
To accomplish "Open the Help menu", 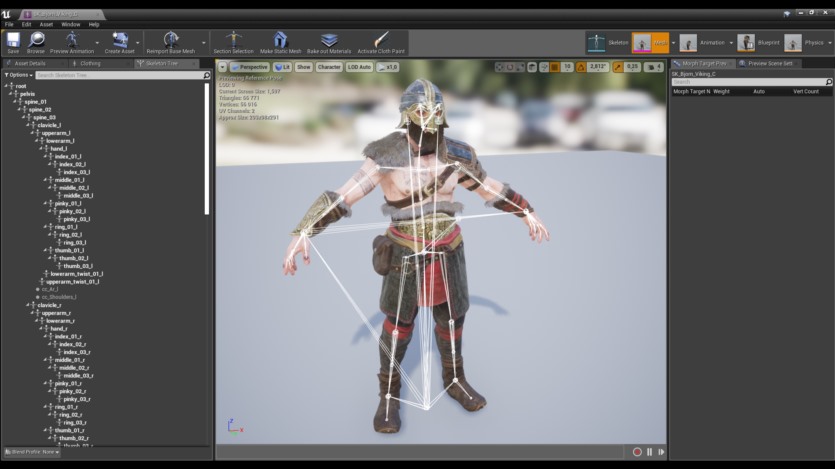I will click(x=94, y=24).
